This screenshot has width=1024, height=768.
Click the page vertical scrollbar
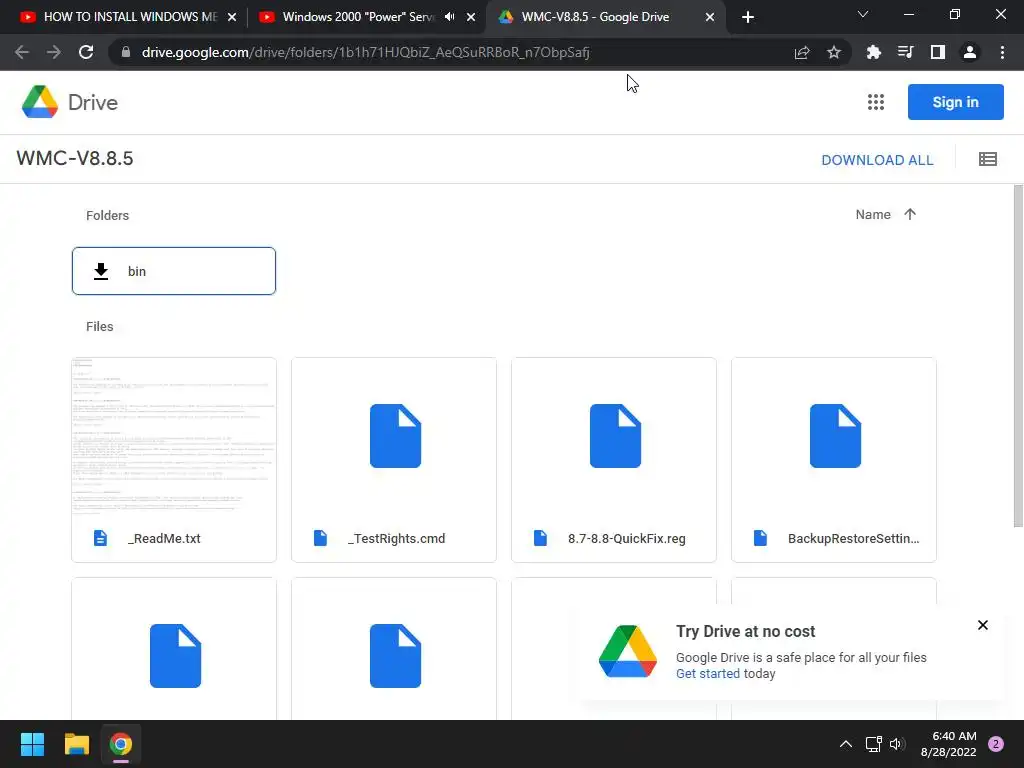(x=1018, y=356)
